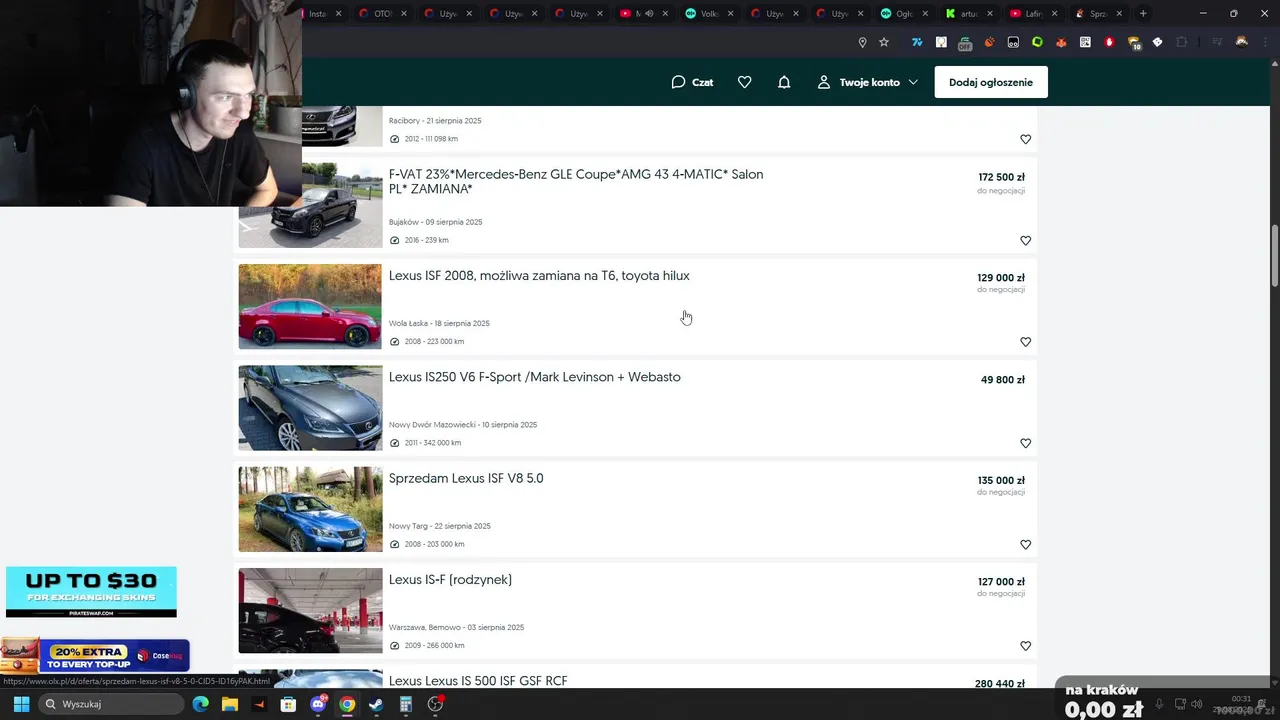Open Lexus IS-F [rodzynek] listing title
Viewport: 1280px width, 720px height.
coord(450,580)
